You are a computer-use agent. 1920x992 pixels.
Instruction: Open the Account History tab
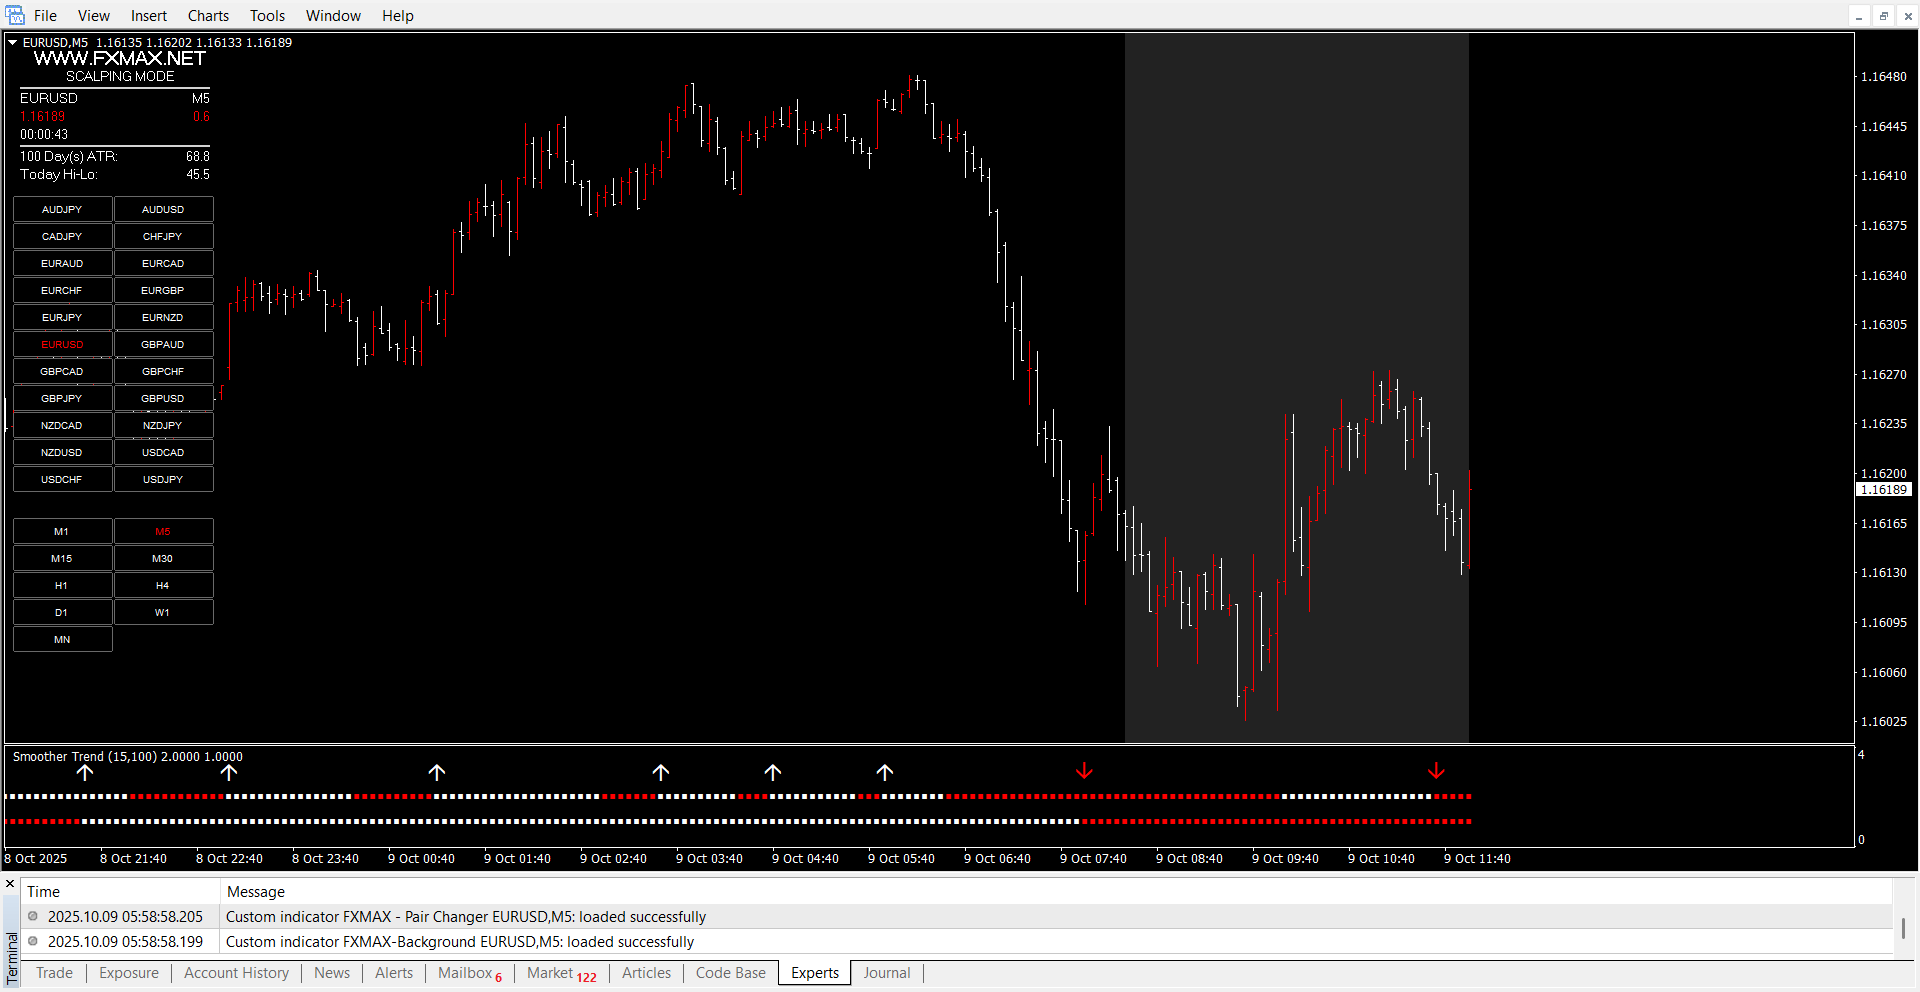pos(236,973)
